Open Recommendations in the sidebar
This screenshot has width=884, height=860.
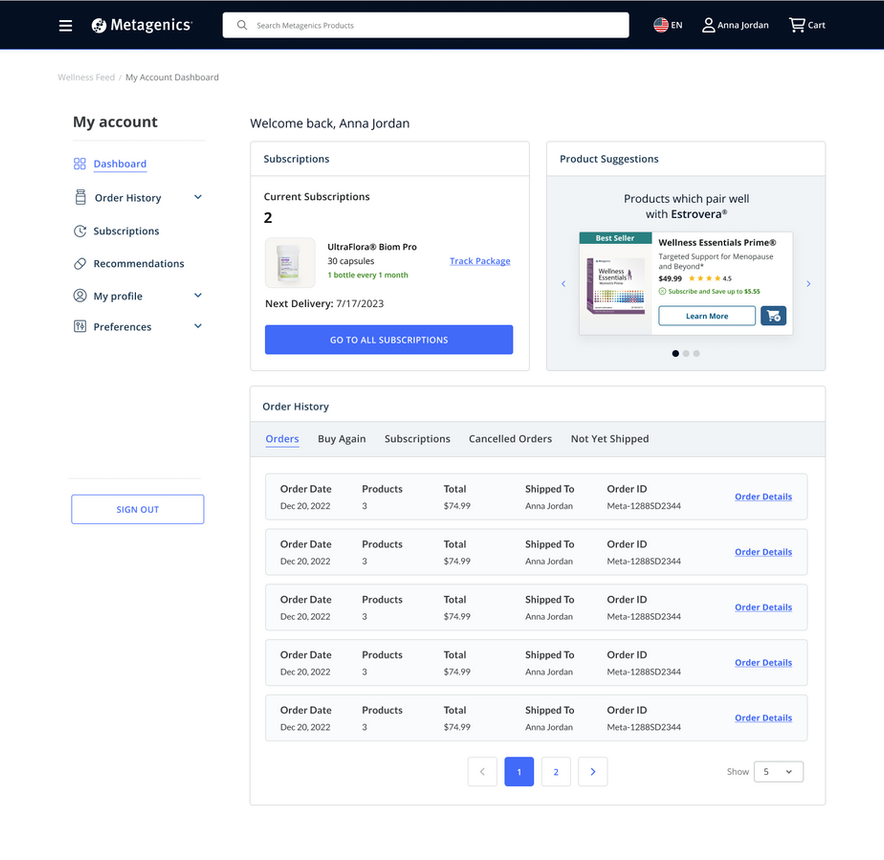[139, 263]
